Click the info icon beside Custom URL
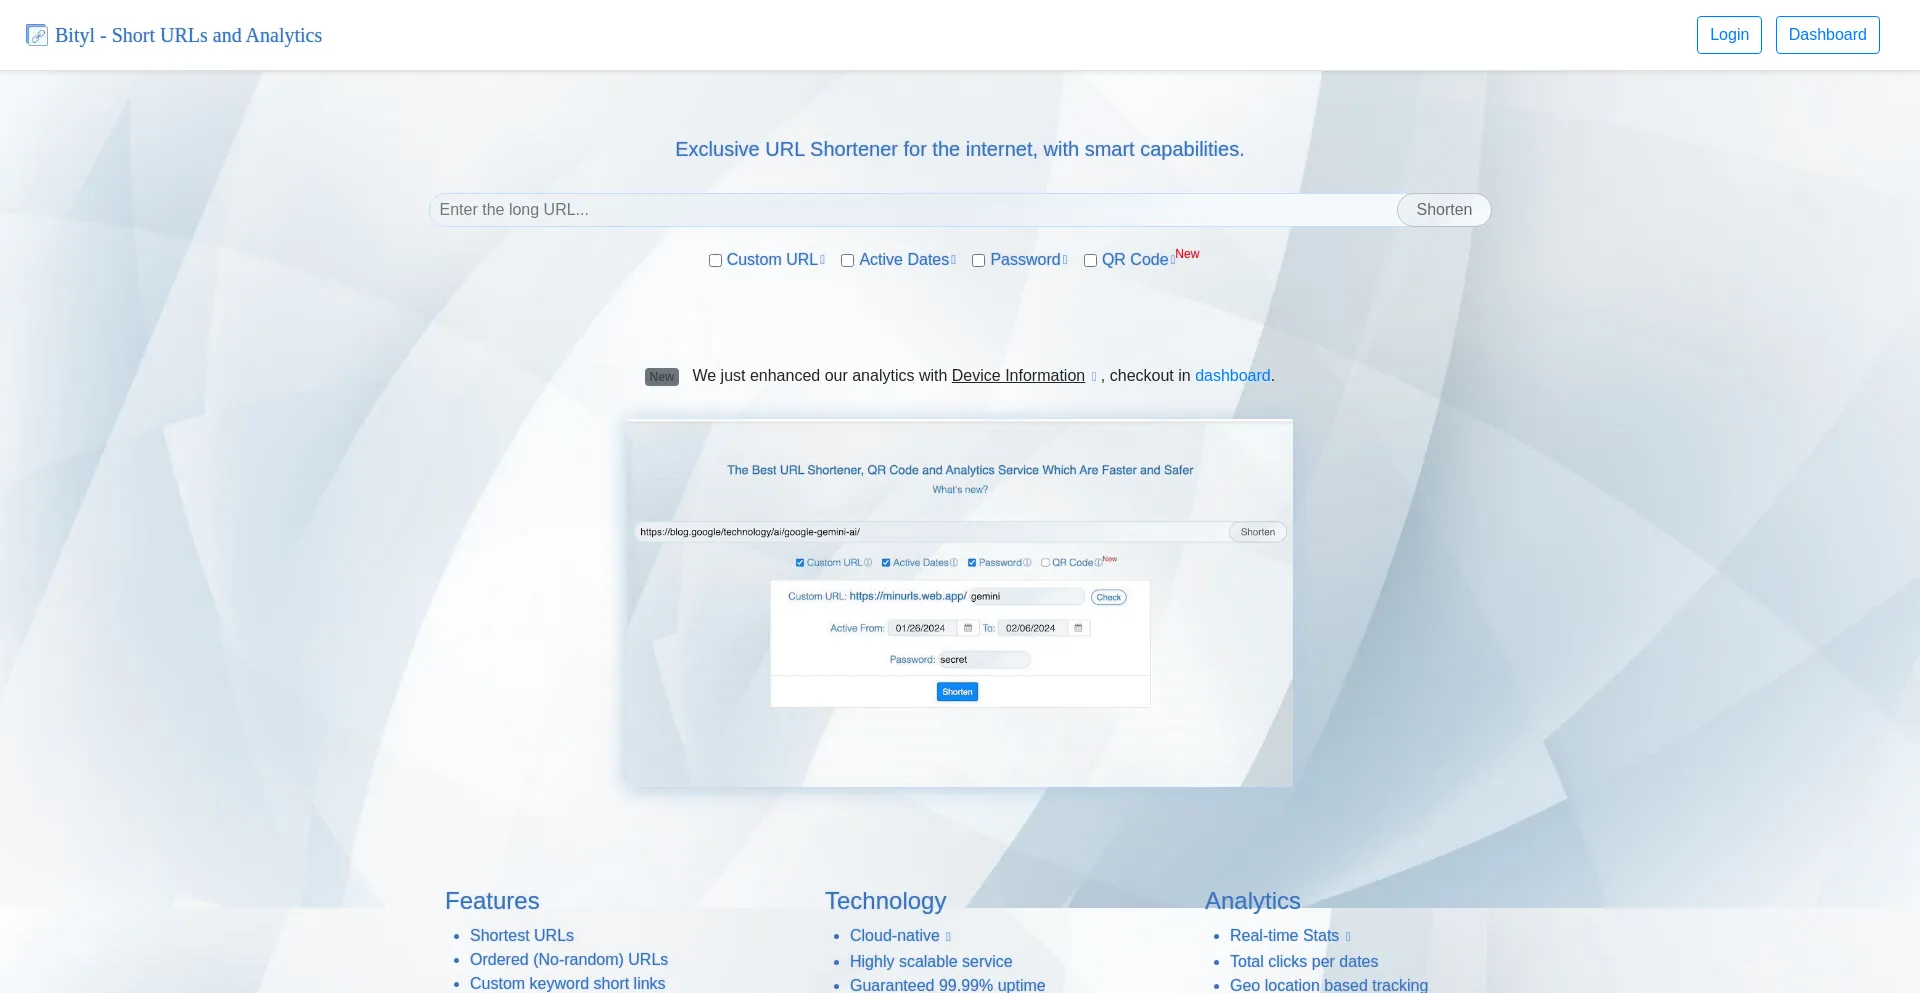Screen dimensions: 1920x993 click(823, 260)
